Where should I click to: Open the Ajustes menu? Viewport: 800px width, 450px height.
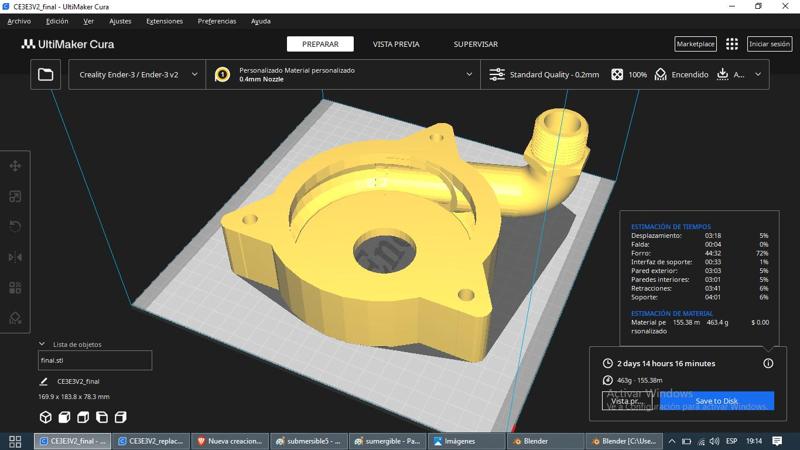[x=120, y=21]
